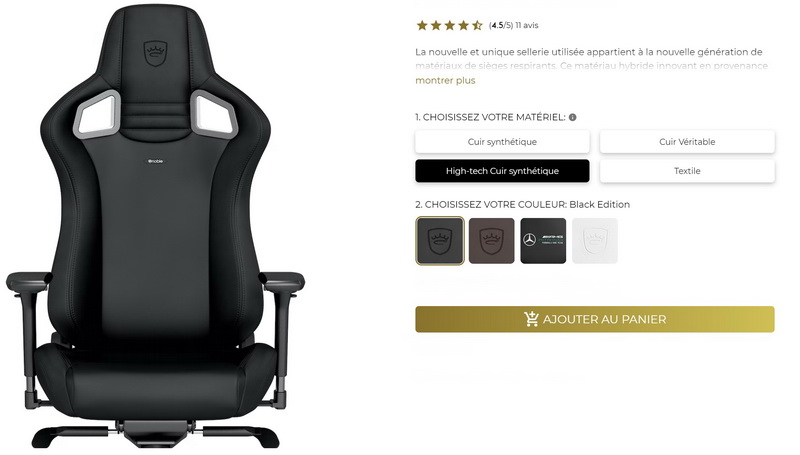Image resolution: width=800 pixels, height=455 pixels.
Task: Choose High-tech Cuir synthétique material
Action: (502, 171)
